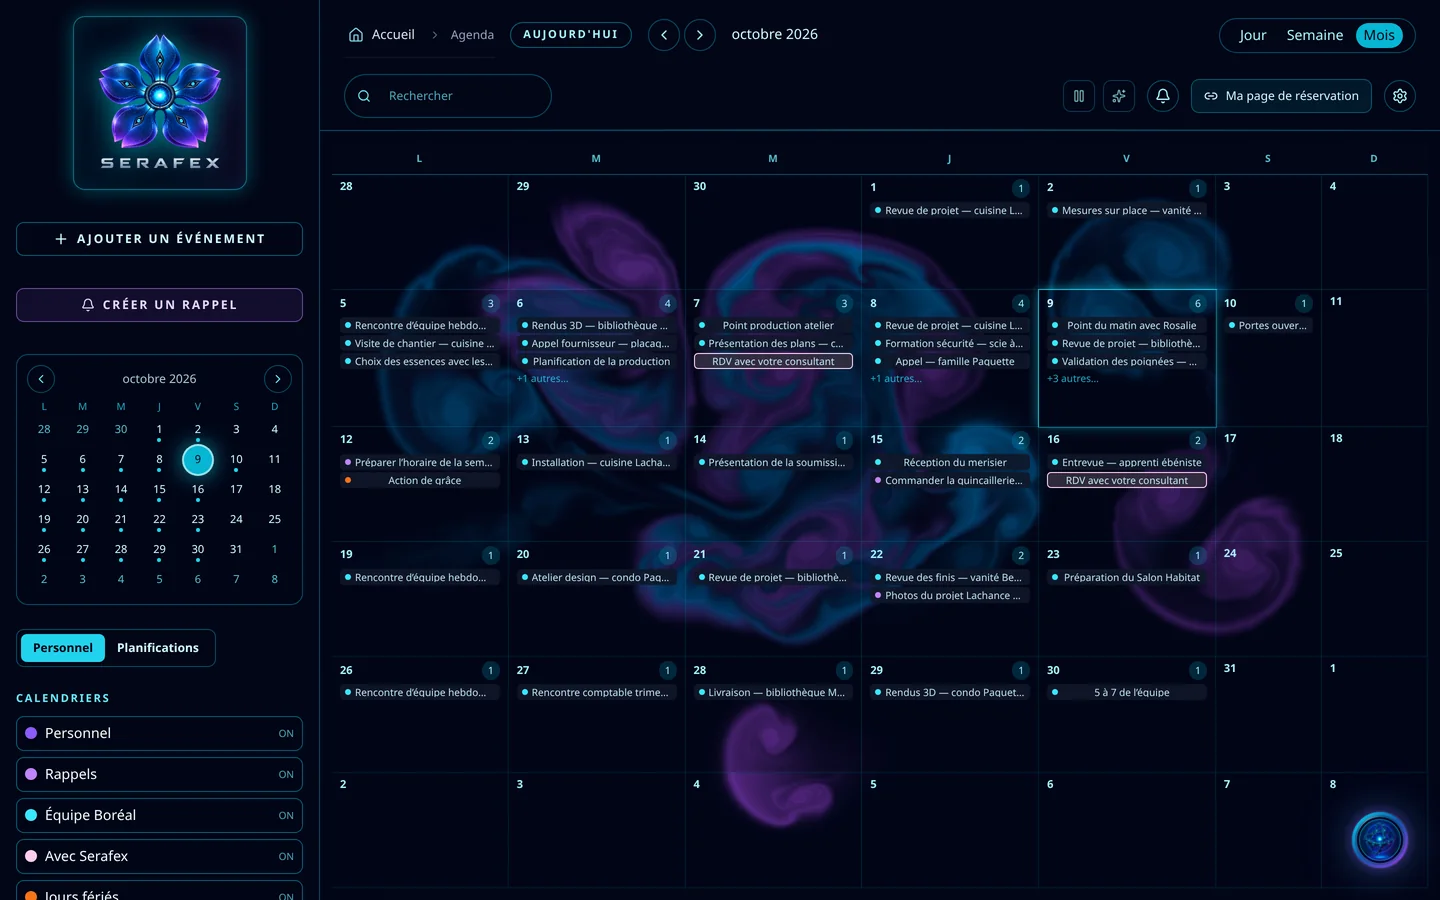
Task: Click cyan color dot of Équipe Boréal
Action: pos(31,816)
